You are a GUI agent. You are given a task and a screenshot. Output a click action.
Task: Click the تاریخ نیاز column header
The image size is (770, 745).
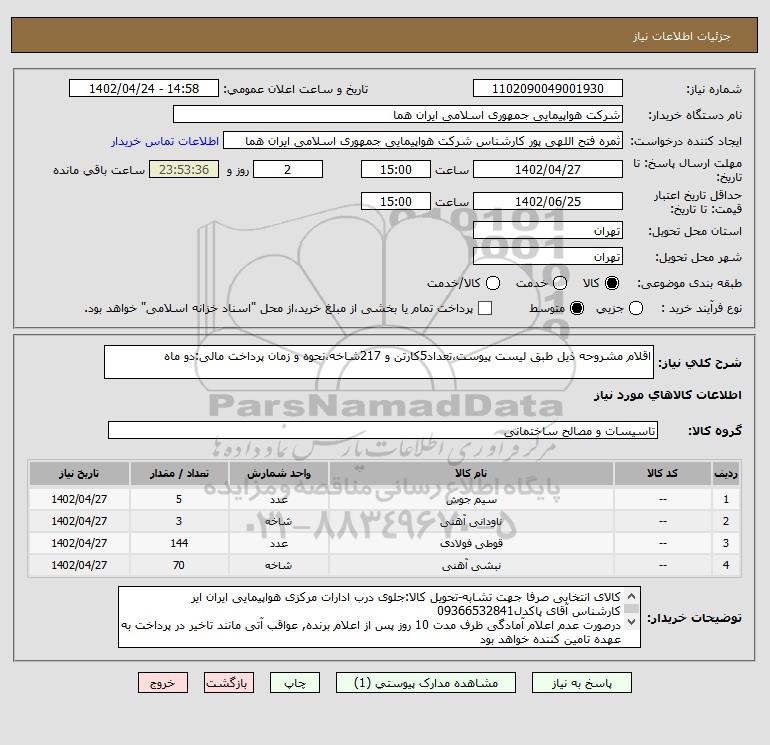point(79,473)
